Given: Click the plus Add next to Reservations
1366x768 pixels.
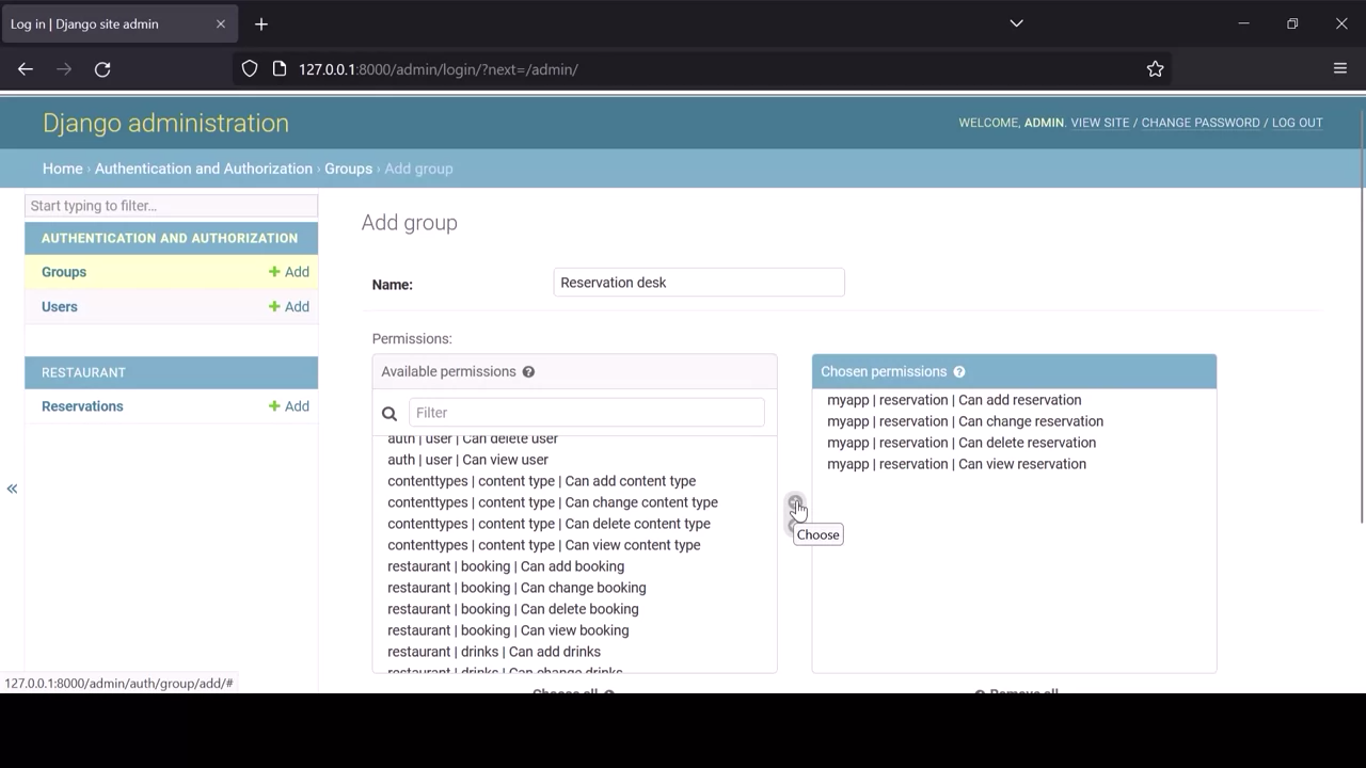Looking at the screenshot, I should [x=289, y=406].
